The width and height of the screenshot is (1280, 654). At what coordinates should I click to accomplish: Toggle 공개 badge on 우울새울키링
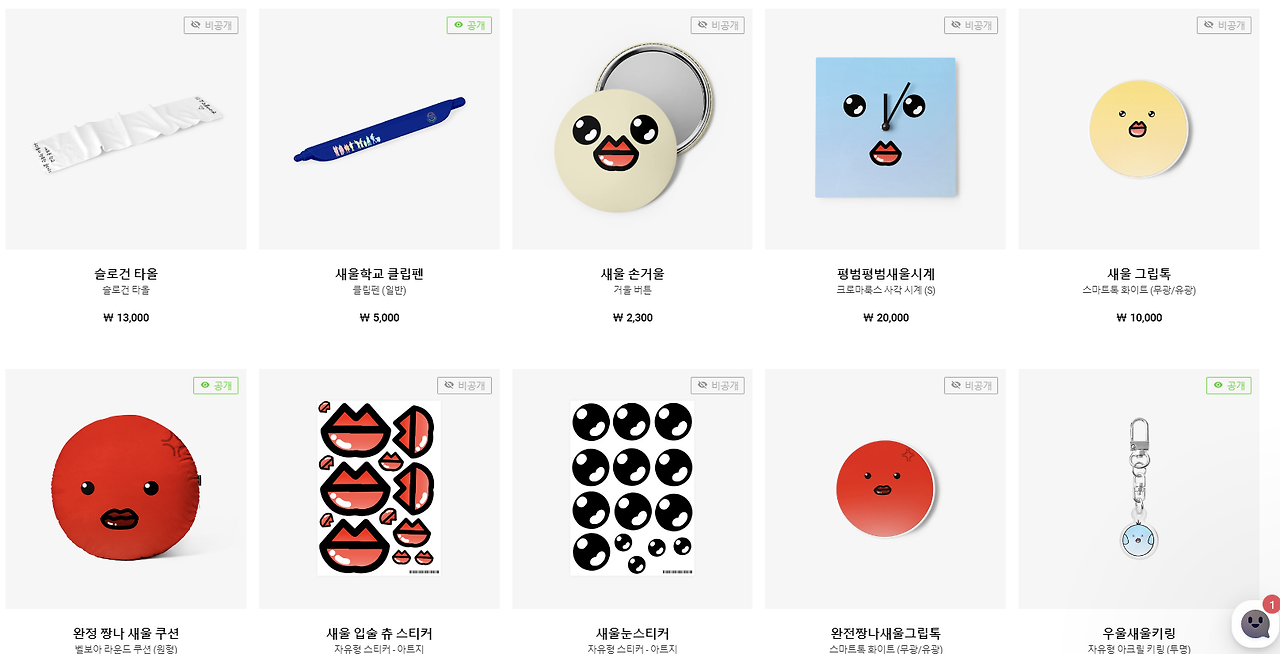pyautogui.click(x=1229, y=385)
